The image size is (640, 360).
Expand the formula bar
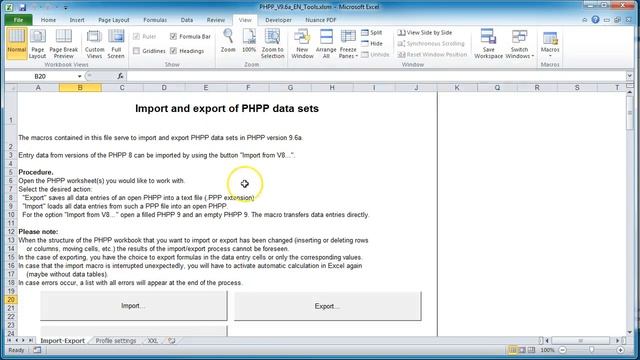[629, 76]
